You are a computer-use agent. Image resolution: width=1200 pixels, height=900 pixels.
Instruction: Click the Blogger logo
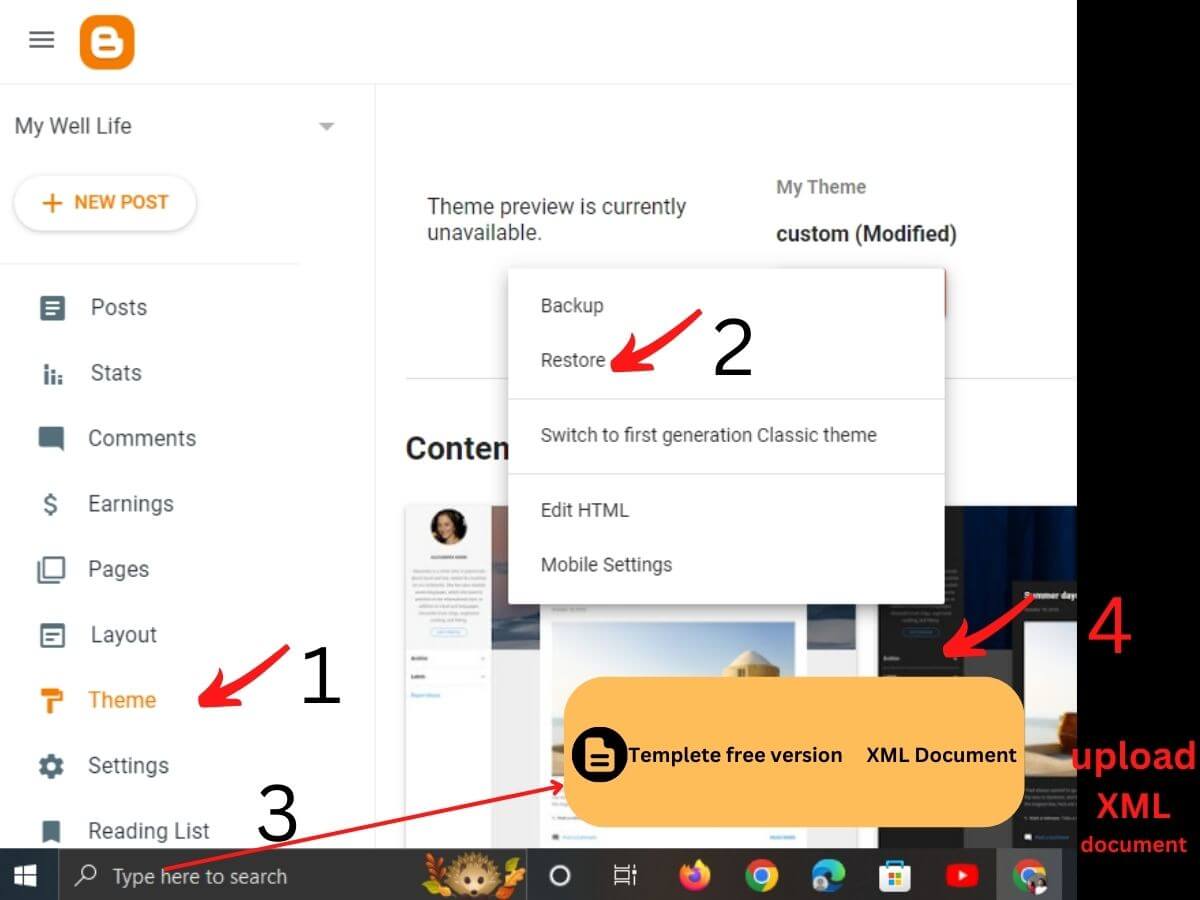point(106,40)
